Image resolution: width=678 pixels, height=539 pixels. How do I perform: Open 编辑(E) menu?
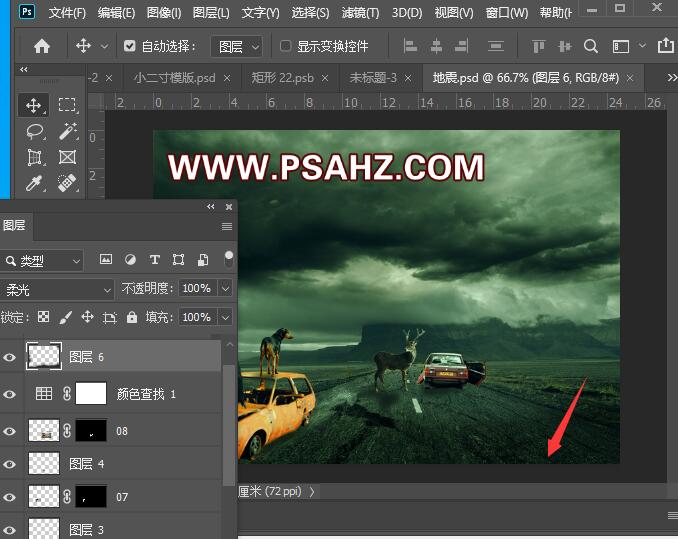[x=116, y=13]
